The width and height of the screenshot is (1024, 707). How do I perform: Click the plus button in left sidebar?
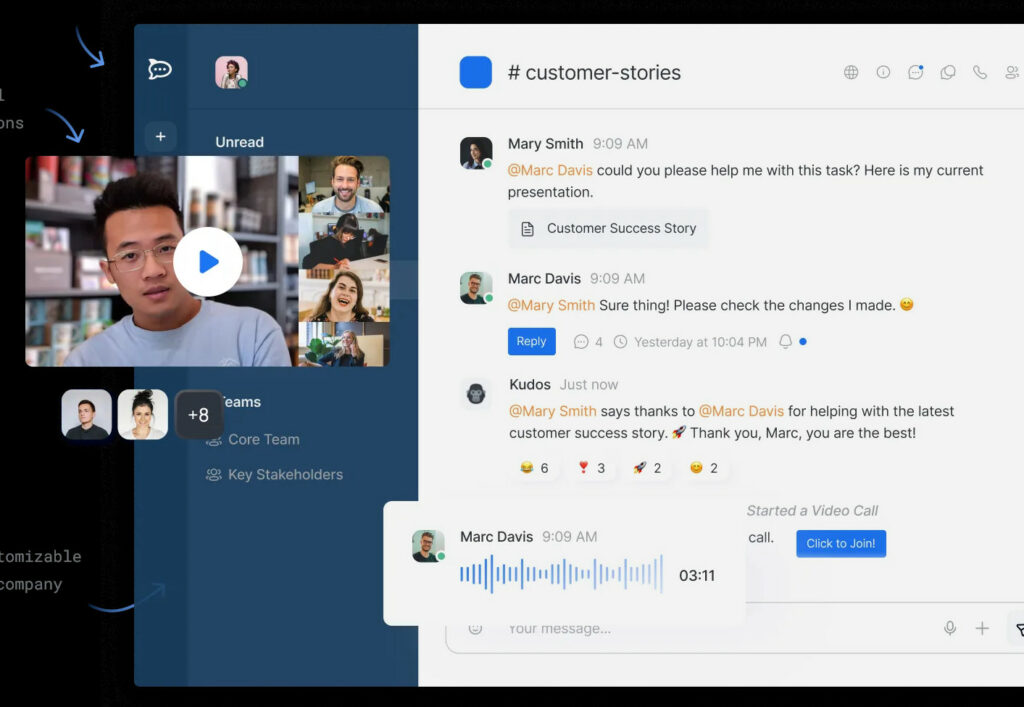pos(160,136)
